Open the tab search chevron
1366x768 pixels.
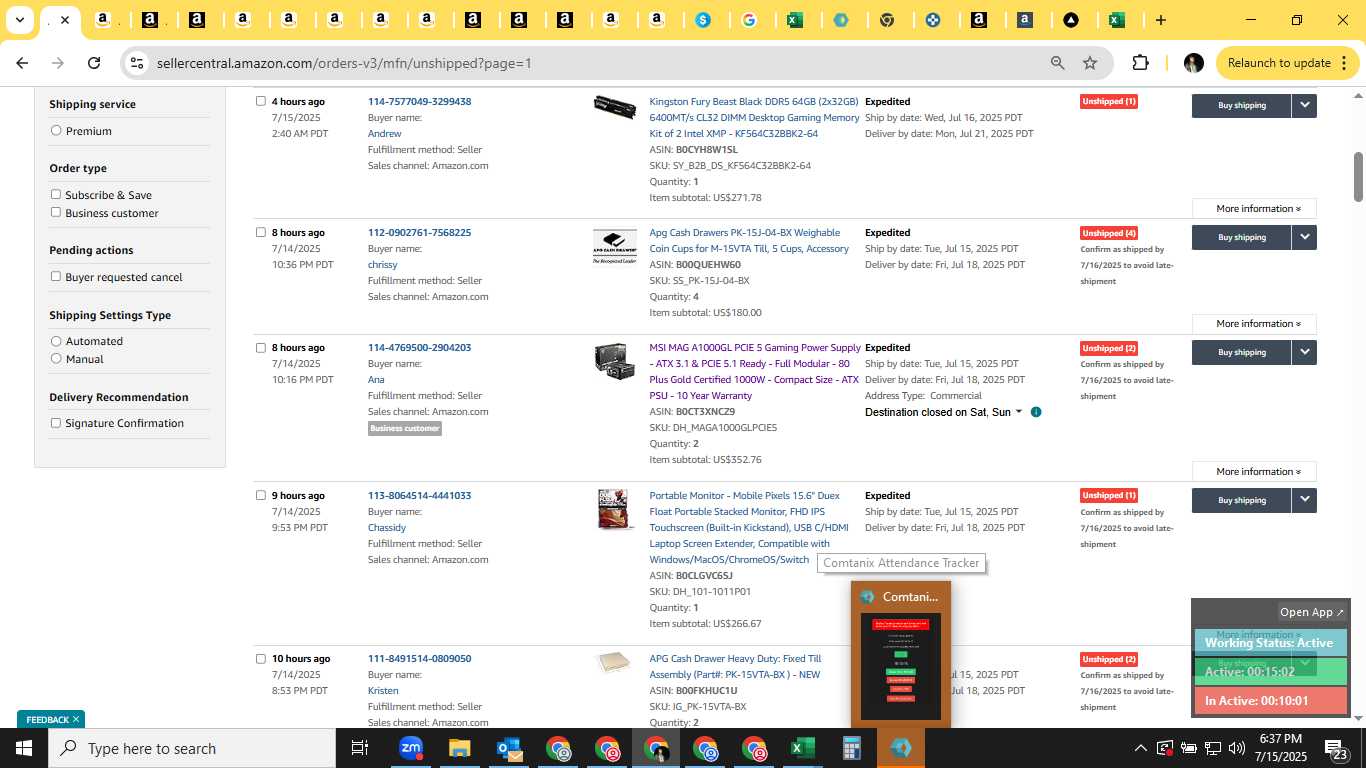pos(19,20)
